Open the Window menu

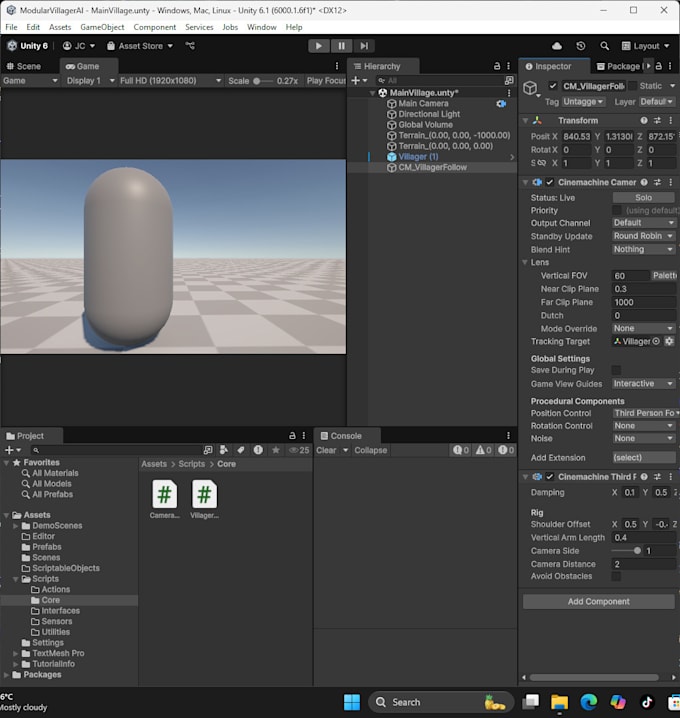click(261, 27)
